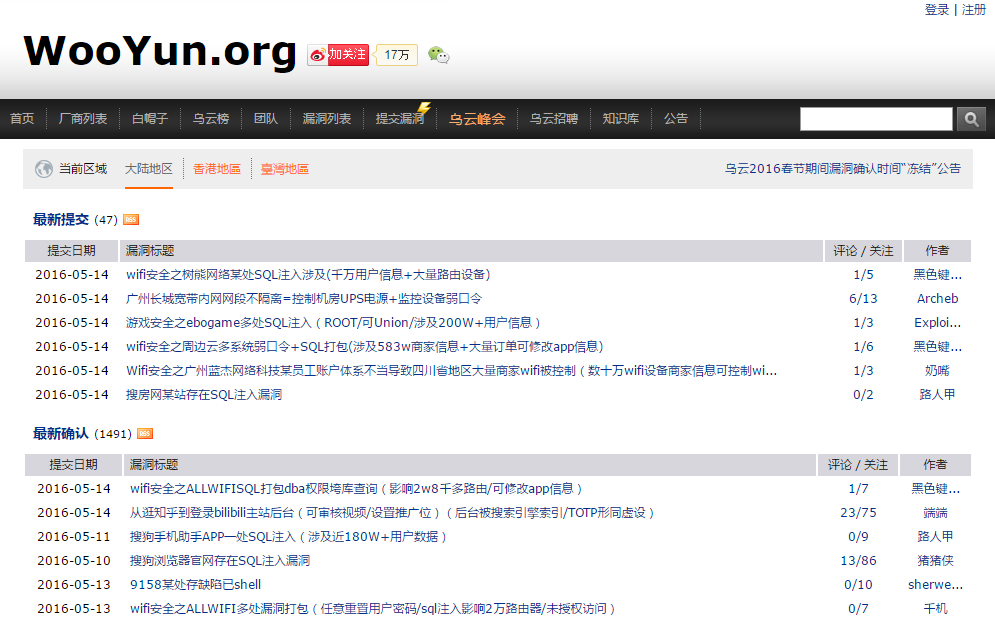The width and height of the screenshot is (995, 624).
Task: Click the 17万 follower count badge
Action: 396,55
